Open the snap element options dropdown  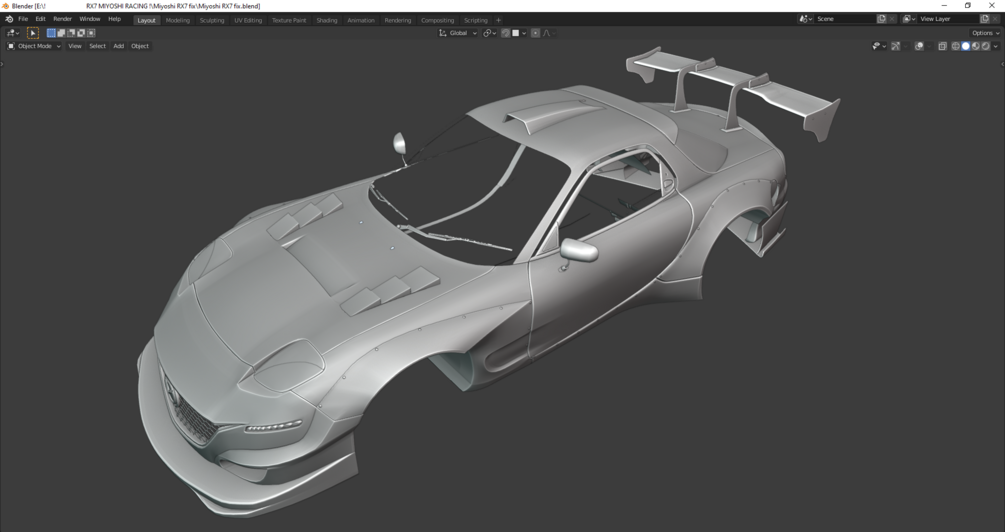point(519,33)
